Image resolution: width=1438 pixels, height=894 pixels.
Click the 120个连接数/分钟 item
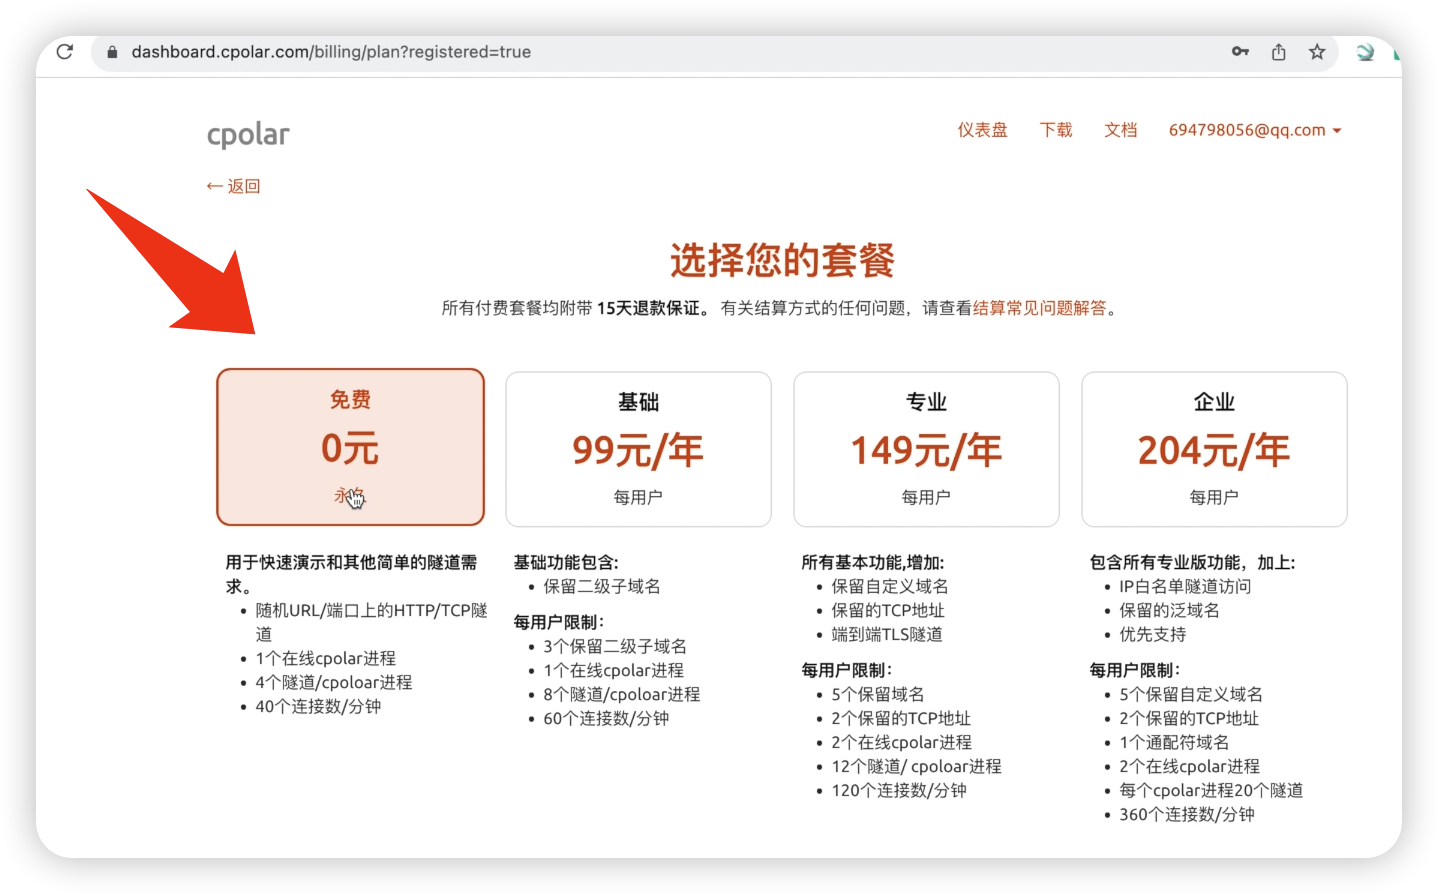pyautogui.click(x=899, y=791)
